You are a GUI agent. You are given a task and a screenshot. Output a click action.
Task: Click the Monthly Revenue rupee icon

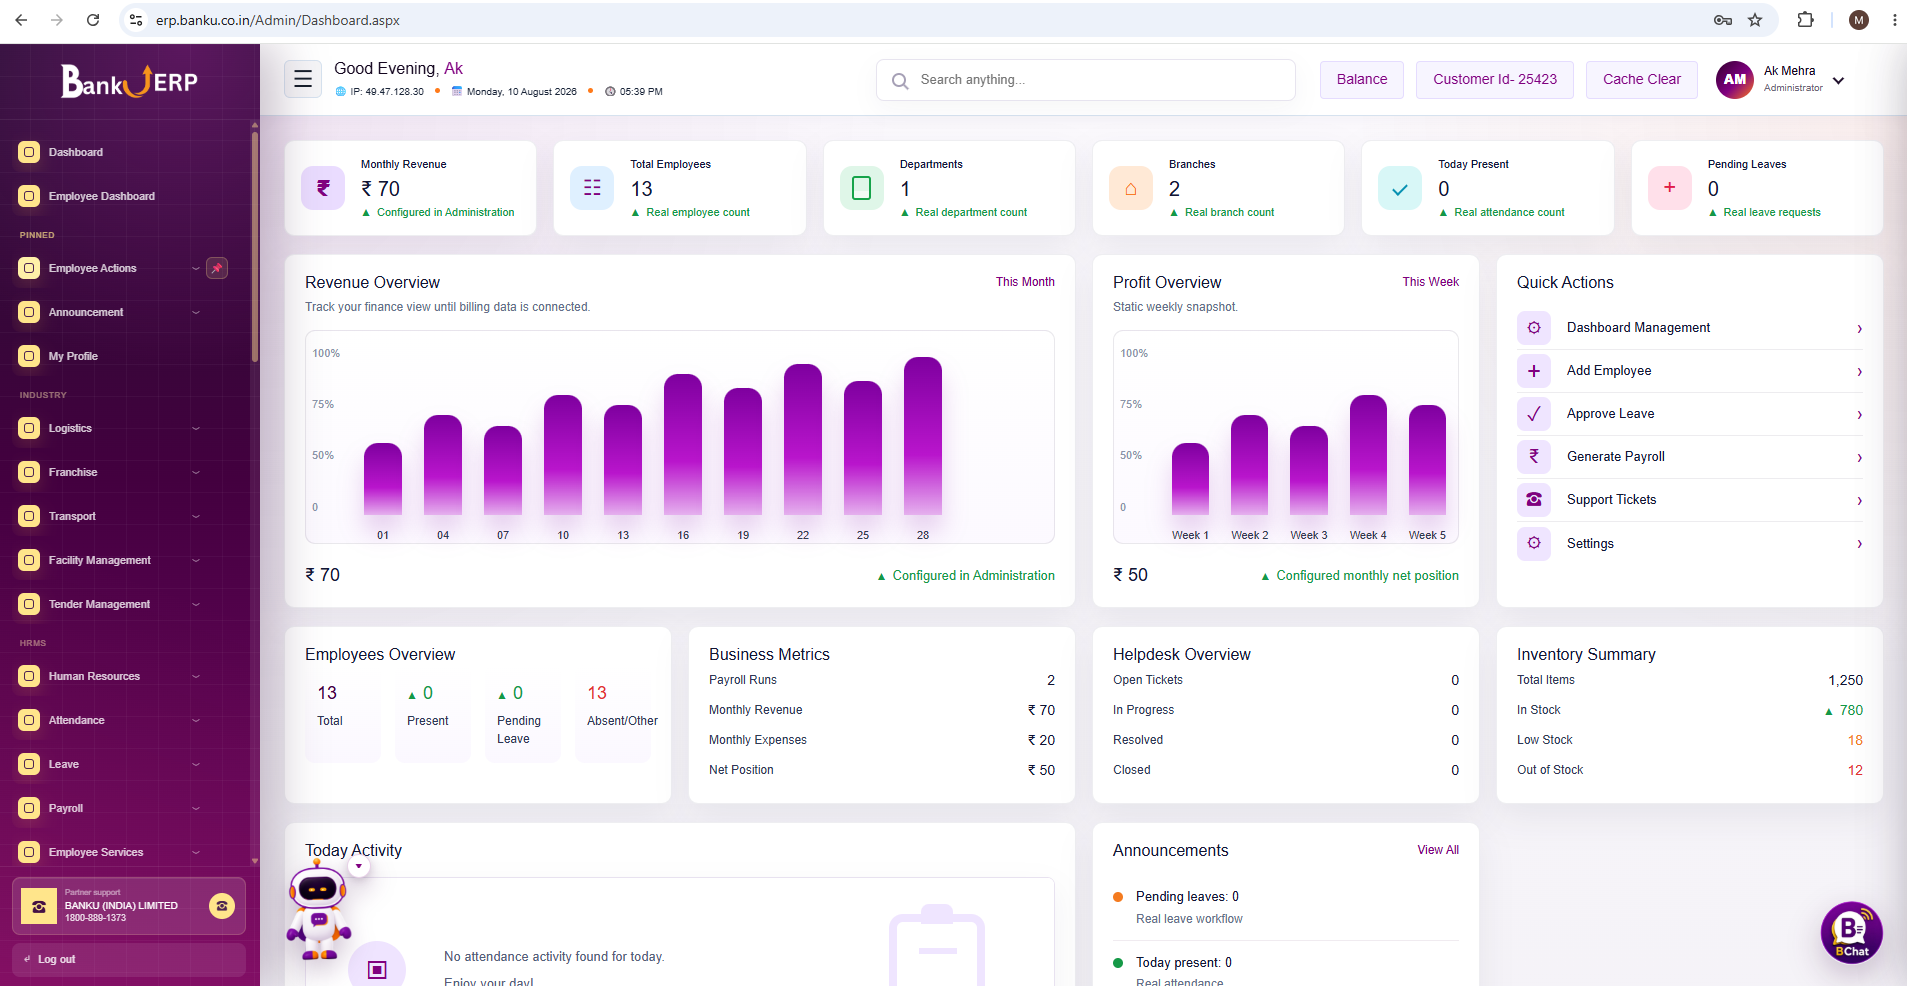pyautogui.click(x=323, y=188)
